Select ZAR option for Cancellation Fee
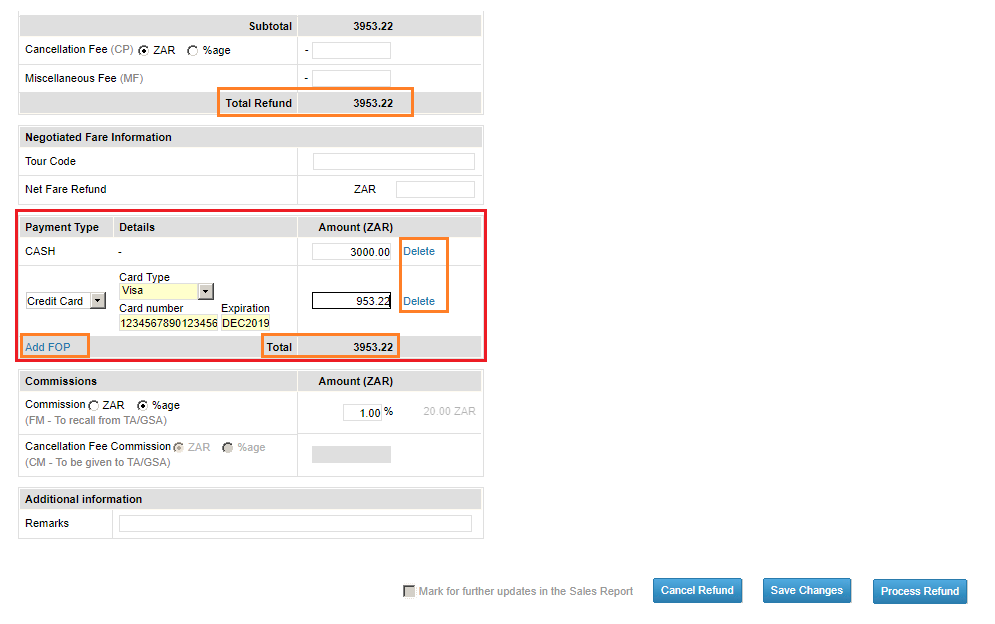 pos(142,49)
